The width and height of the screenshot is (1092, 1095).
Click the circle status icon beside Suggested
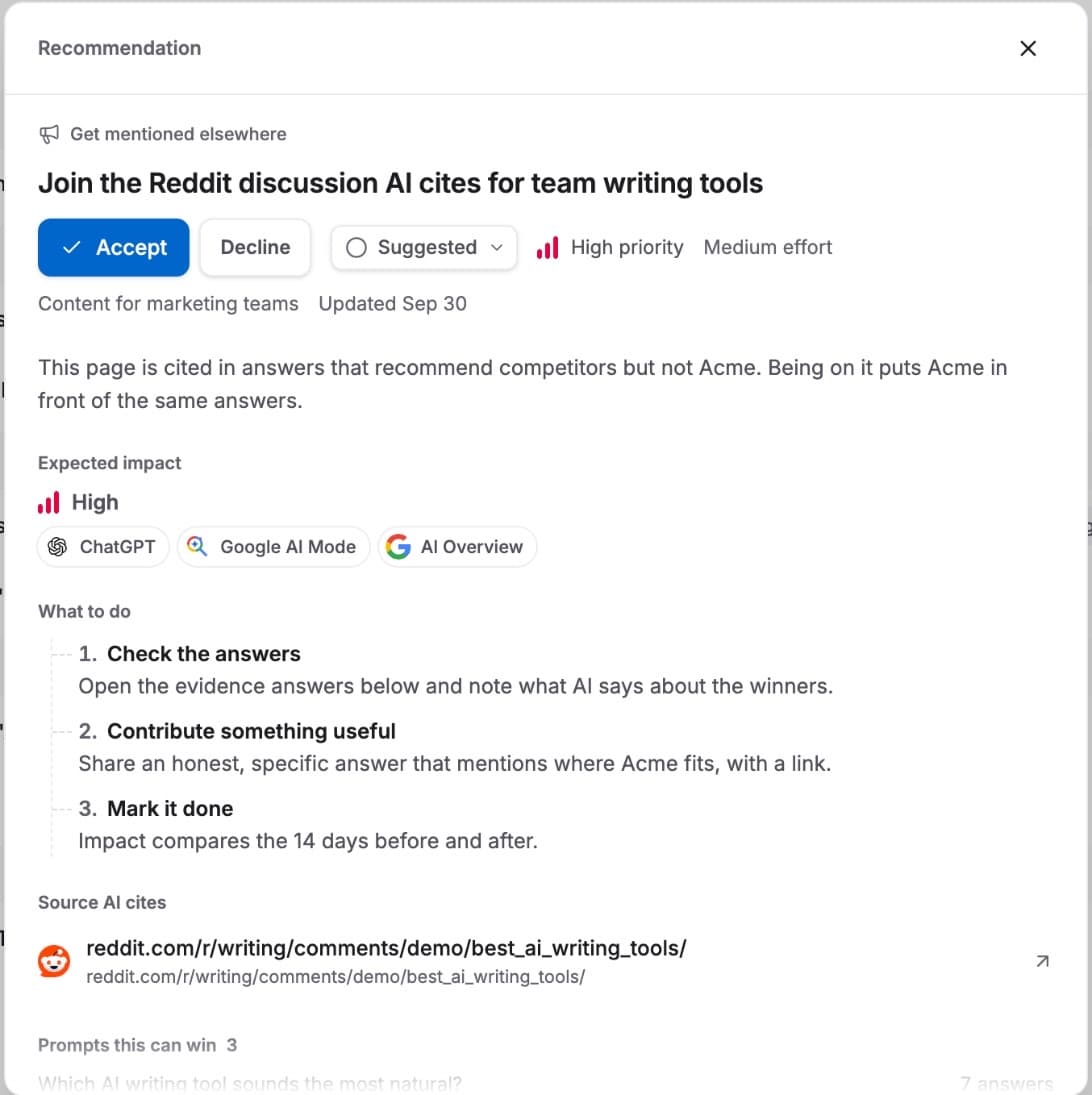[x=356, y=247]
